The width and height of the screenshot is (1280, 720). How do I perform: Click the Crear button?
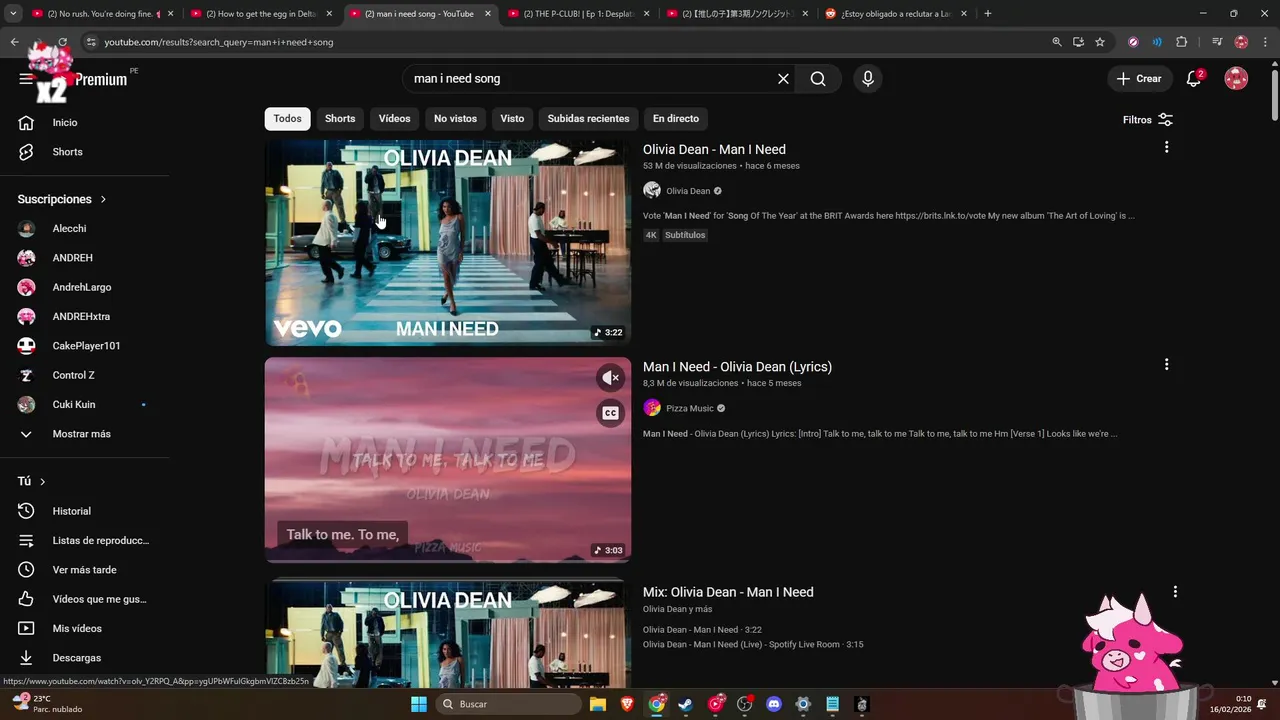(x=1140, y=79)
